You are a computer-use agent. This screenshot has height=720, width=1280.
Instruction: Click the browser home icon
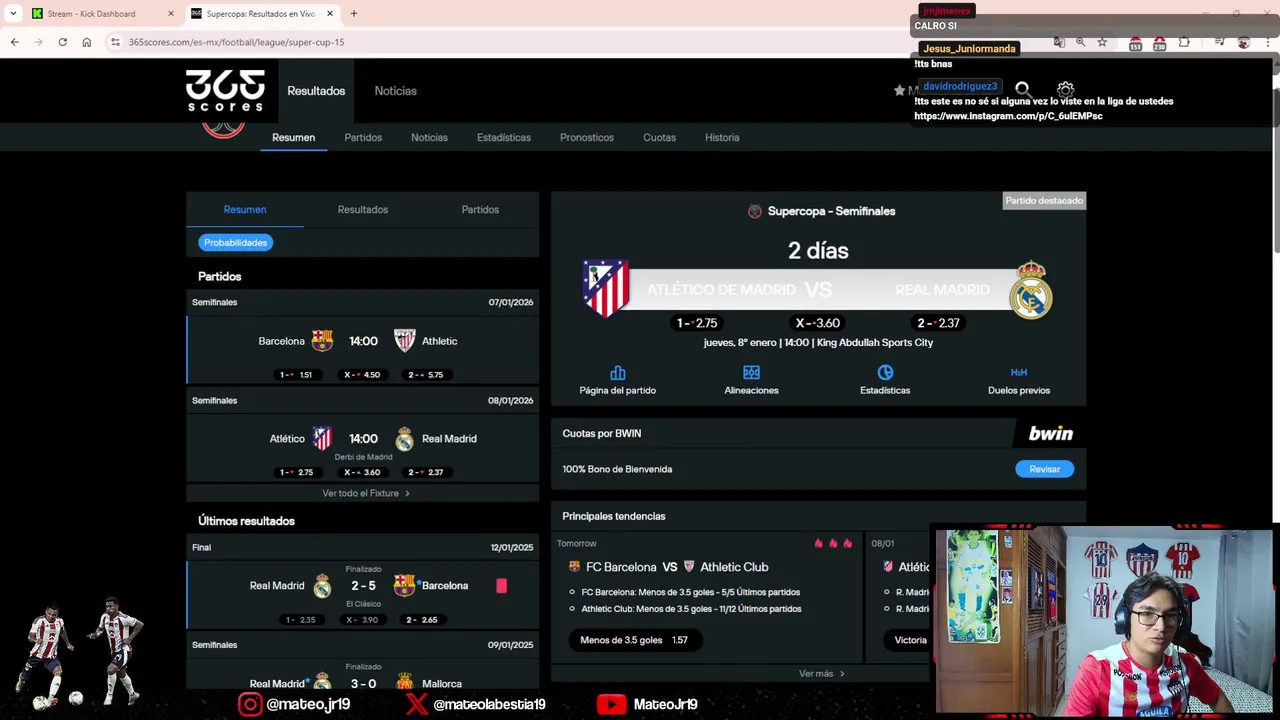(x=87, y=42)
